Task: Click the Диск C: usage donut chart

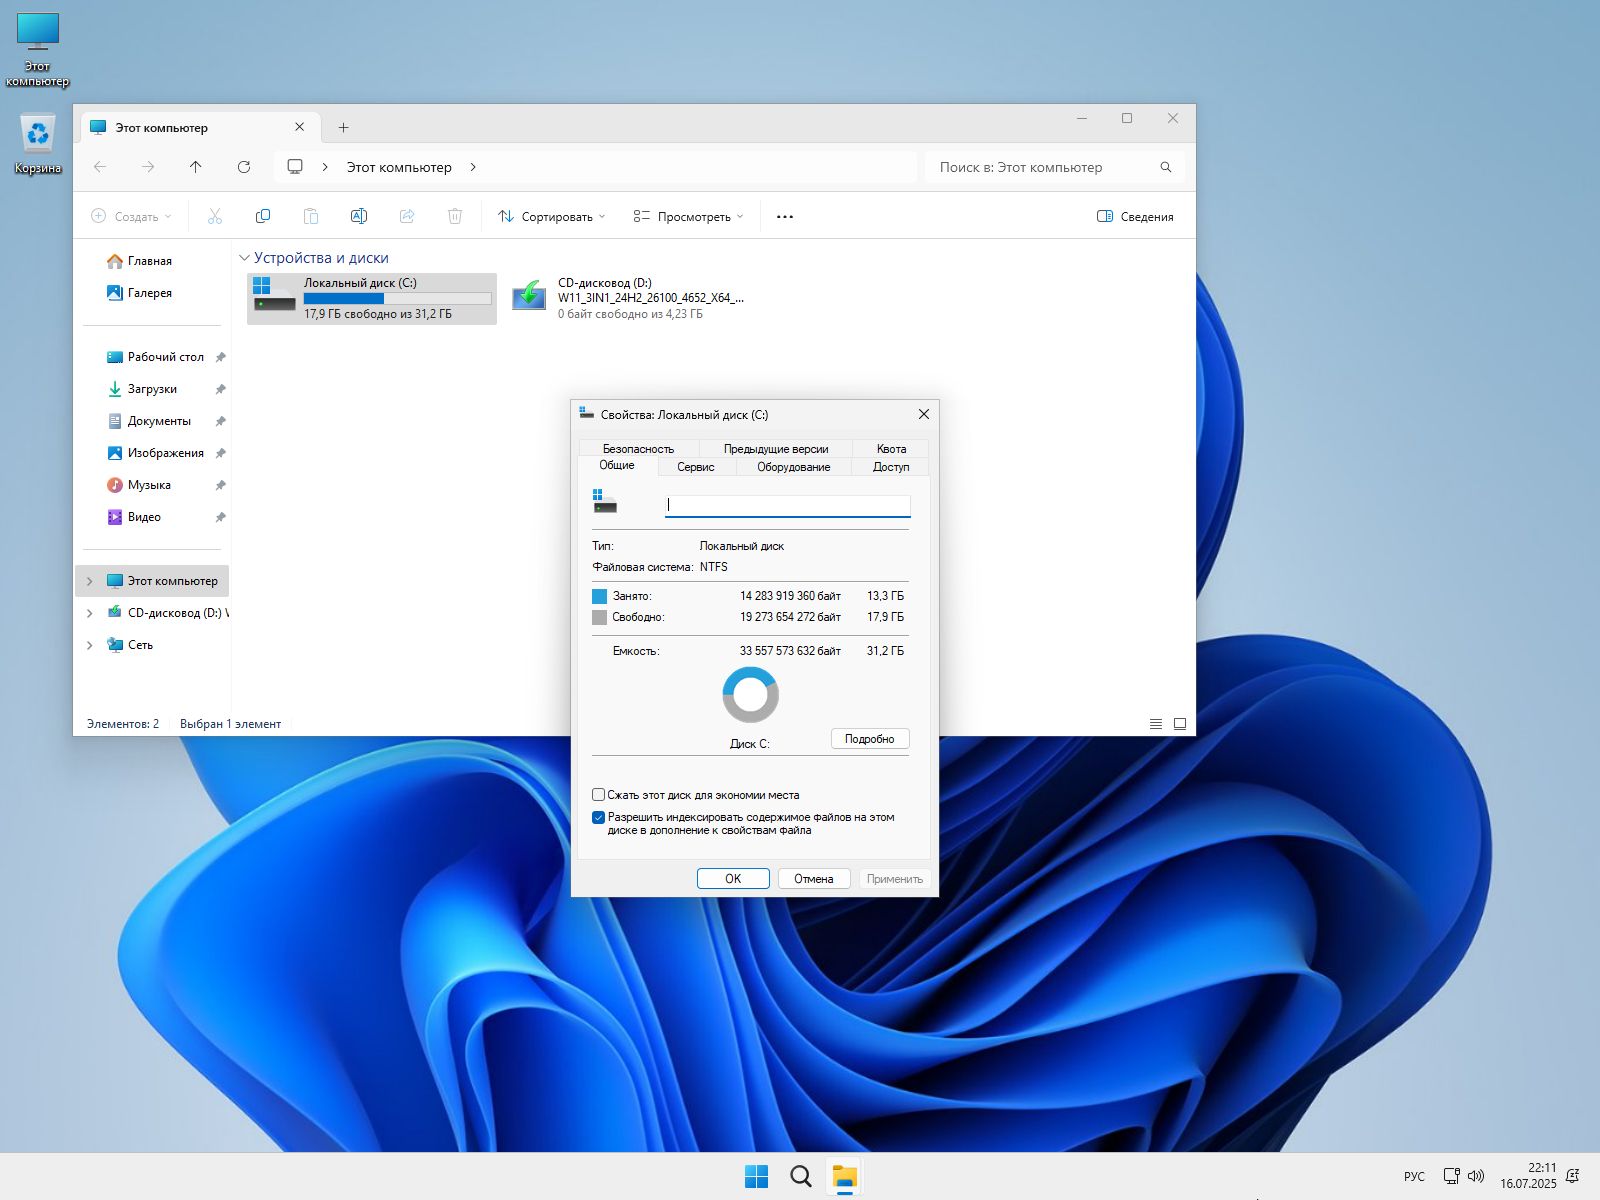Action: 751,695
